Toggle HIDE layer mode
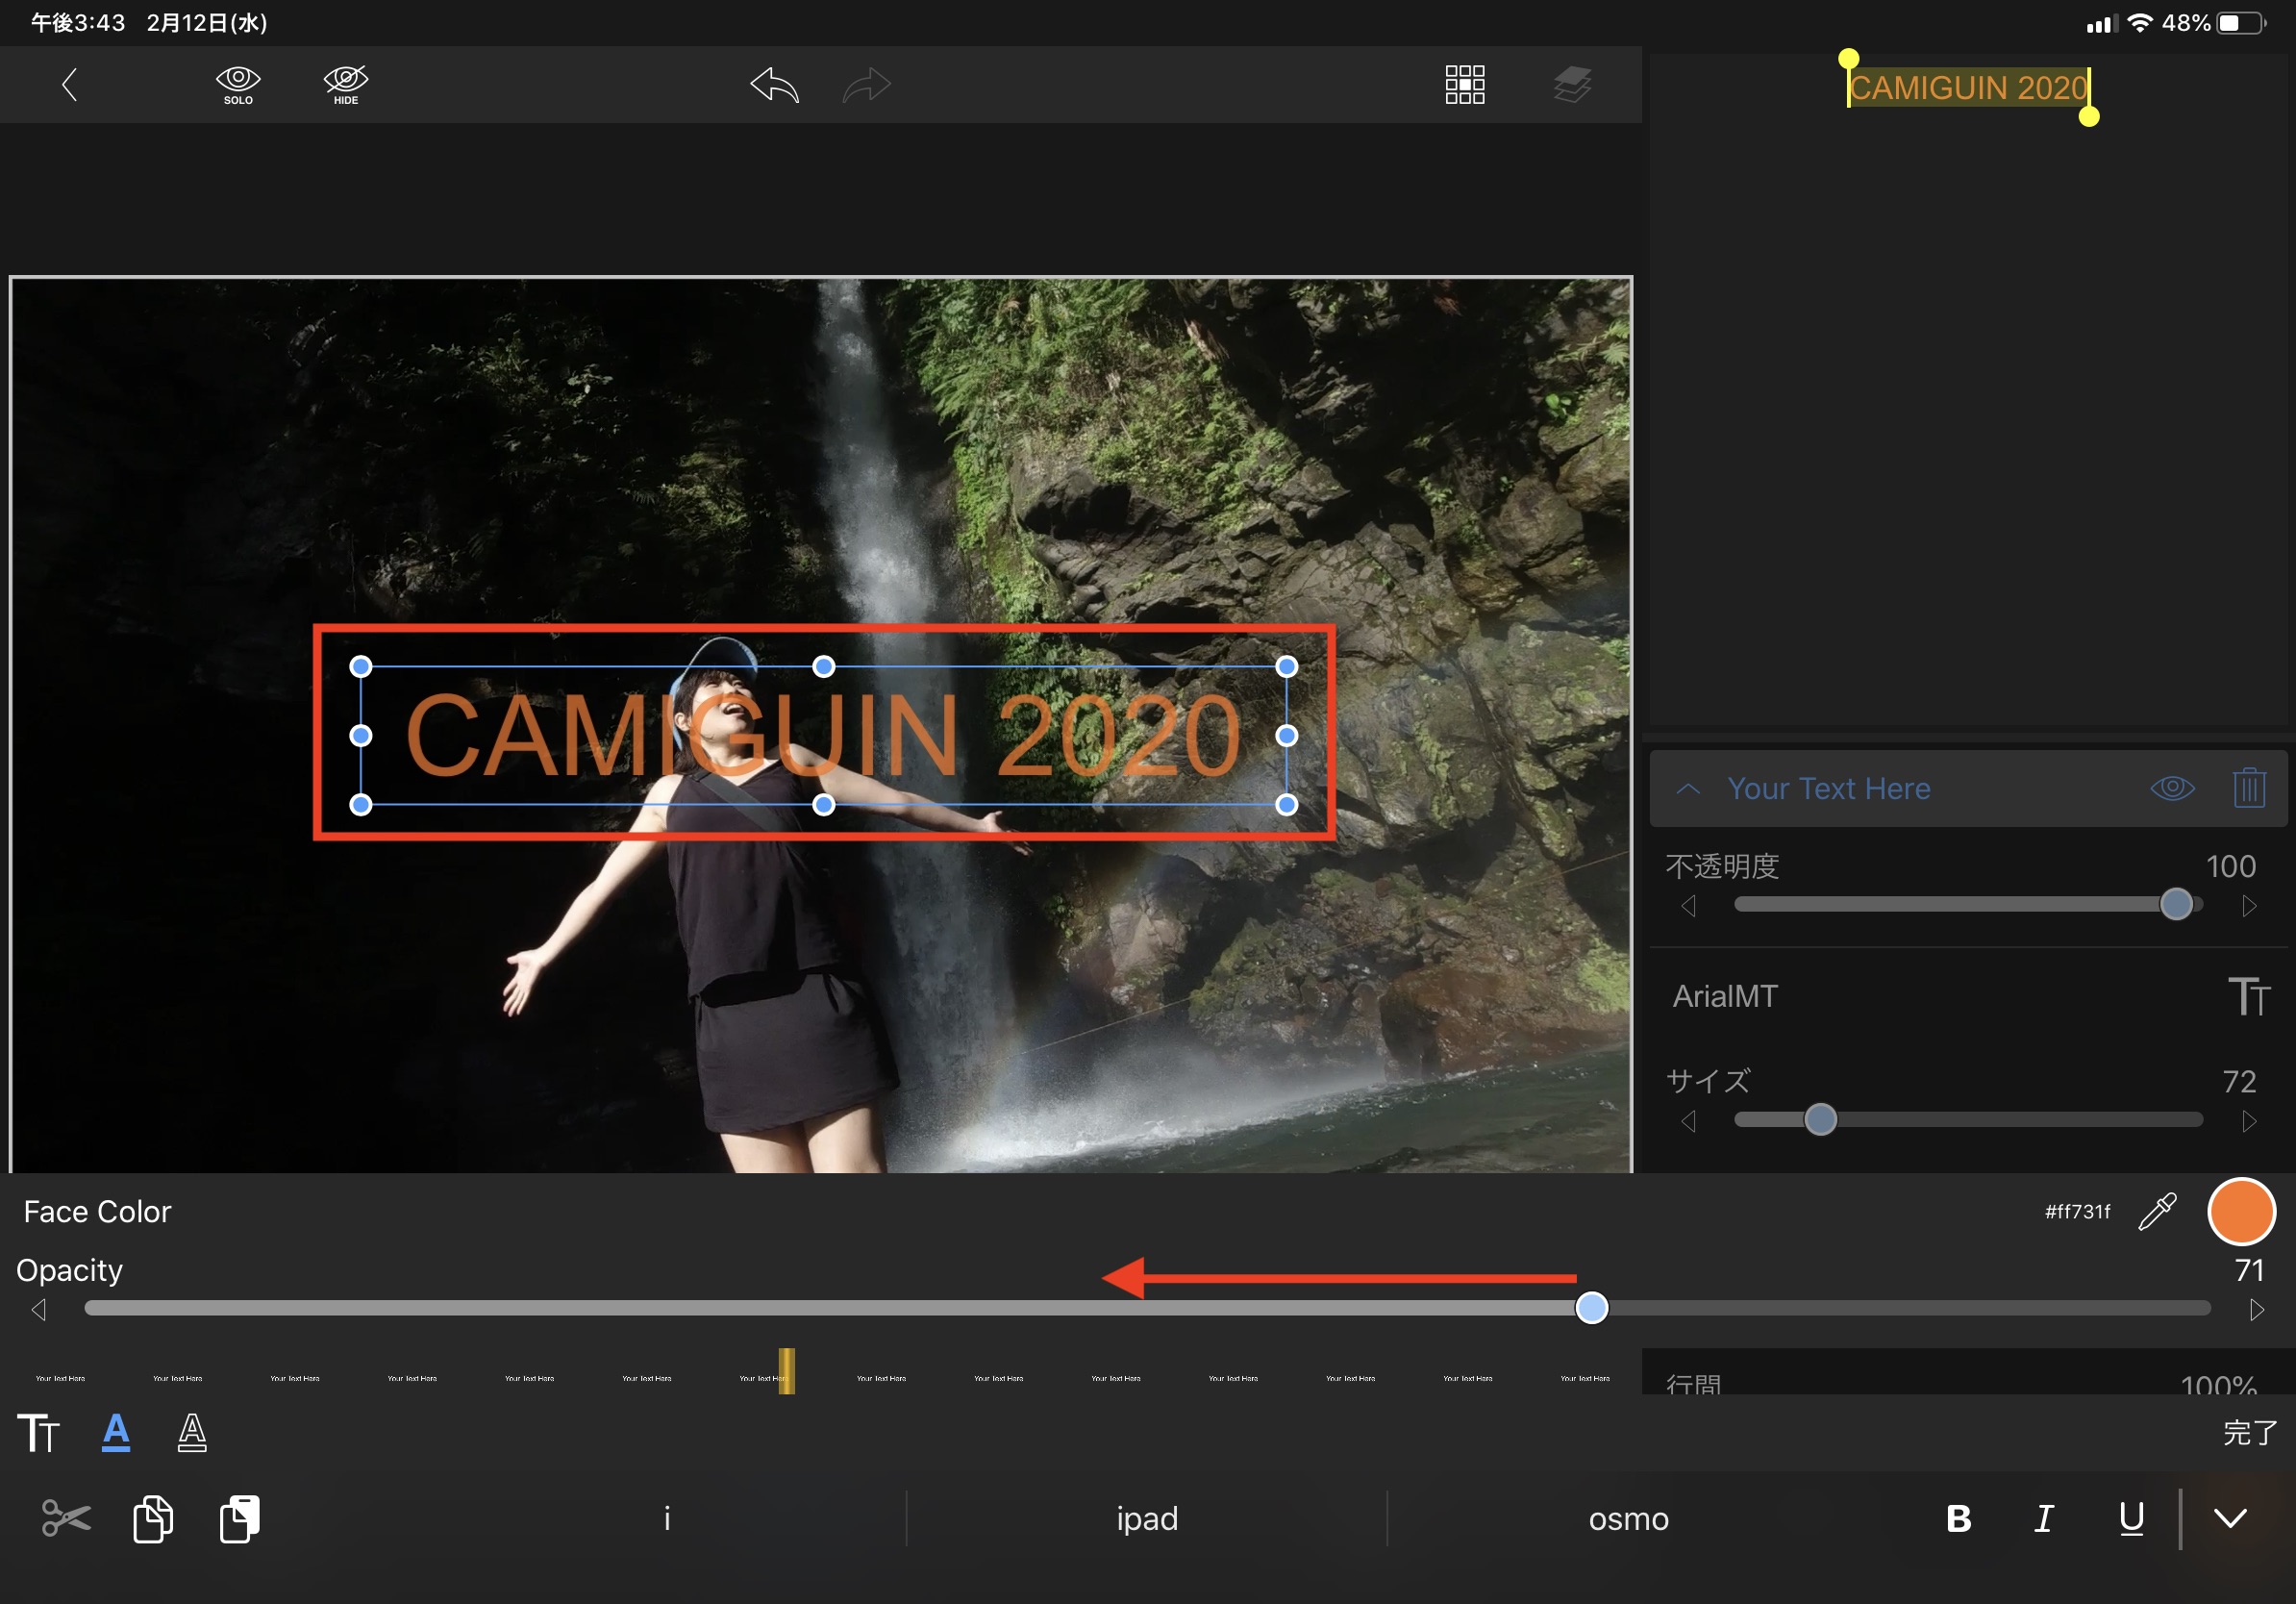The height and width of the screenshot is (1604, 2296). tap(346, 84)
